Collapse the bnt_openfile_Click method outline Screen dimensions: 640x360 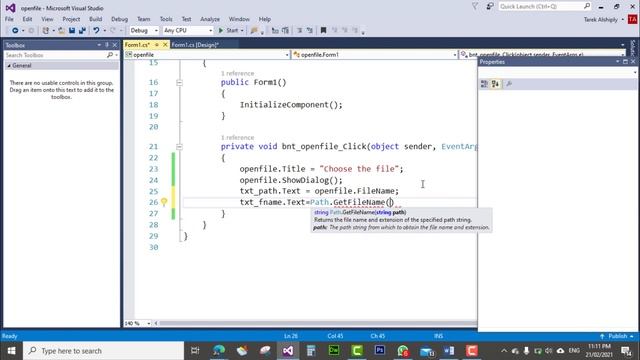point(179,147)
